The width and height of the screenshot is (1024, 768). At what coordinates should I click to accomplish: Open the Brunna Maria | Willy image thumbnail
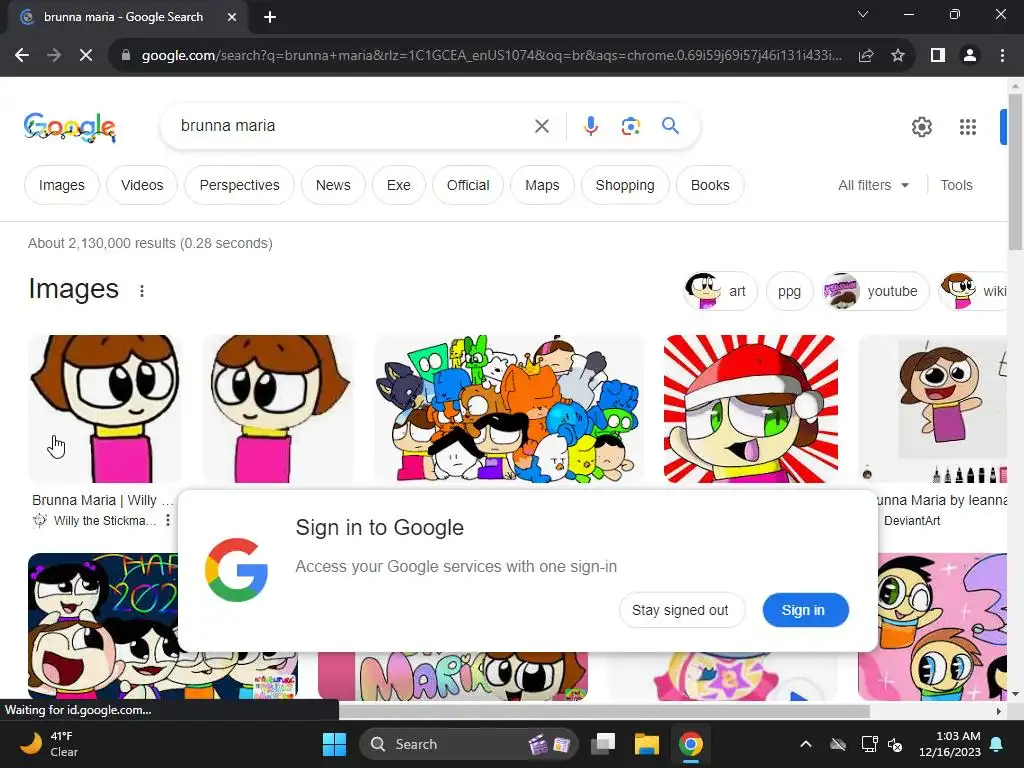pos(105,409)
